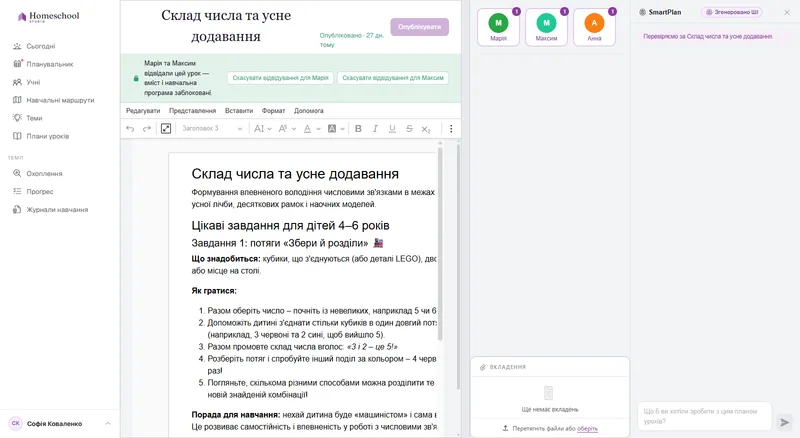Toggle italic formatting
The image size is (800, 438).
point(375,129)
